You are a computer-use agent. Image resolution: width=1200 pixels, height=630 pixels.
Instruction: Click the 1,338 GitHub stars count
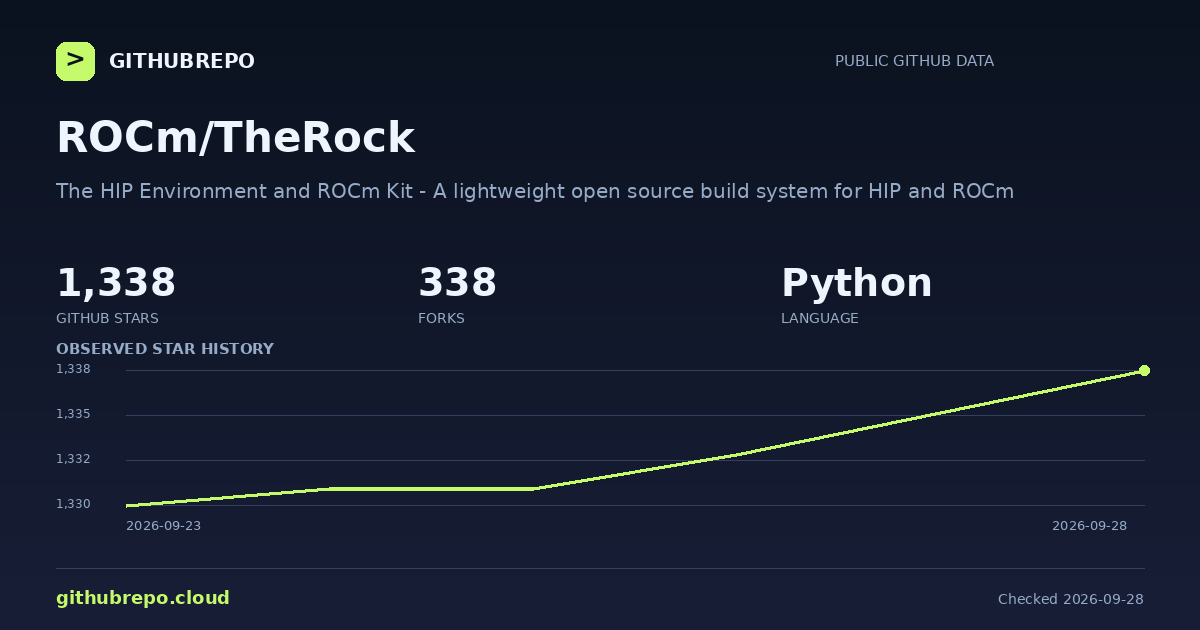pos(116,283)
